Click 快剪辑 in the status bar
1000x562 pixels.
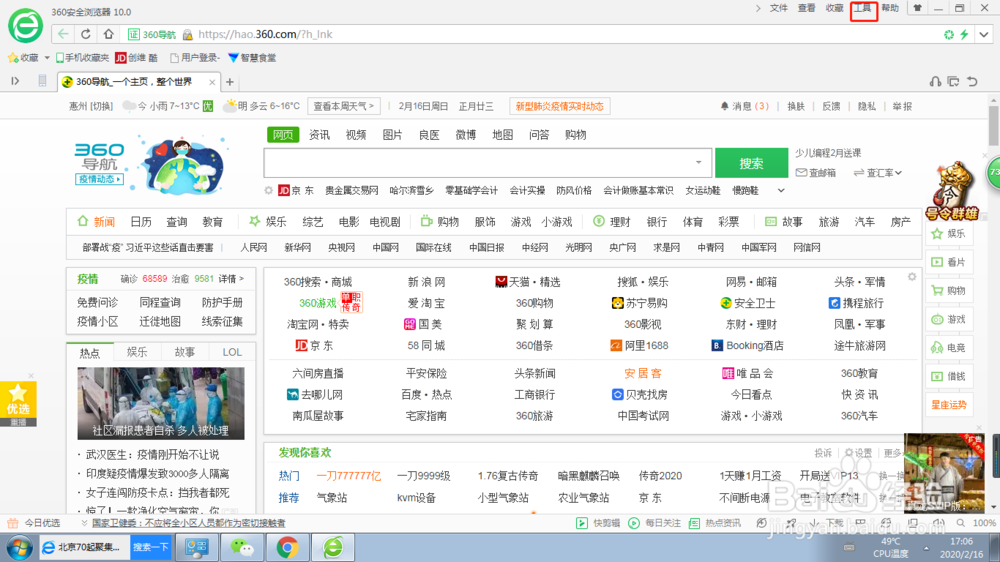pos(598,523)
